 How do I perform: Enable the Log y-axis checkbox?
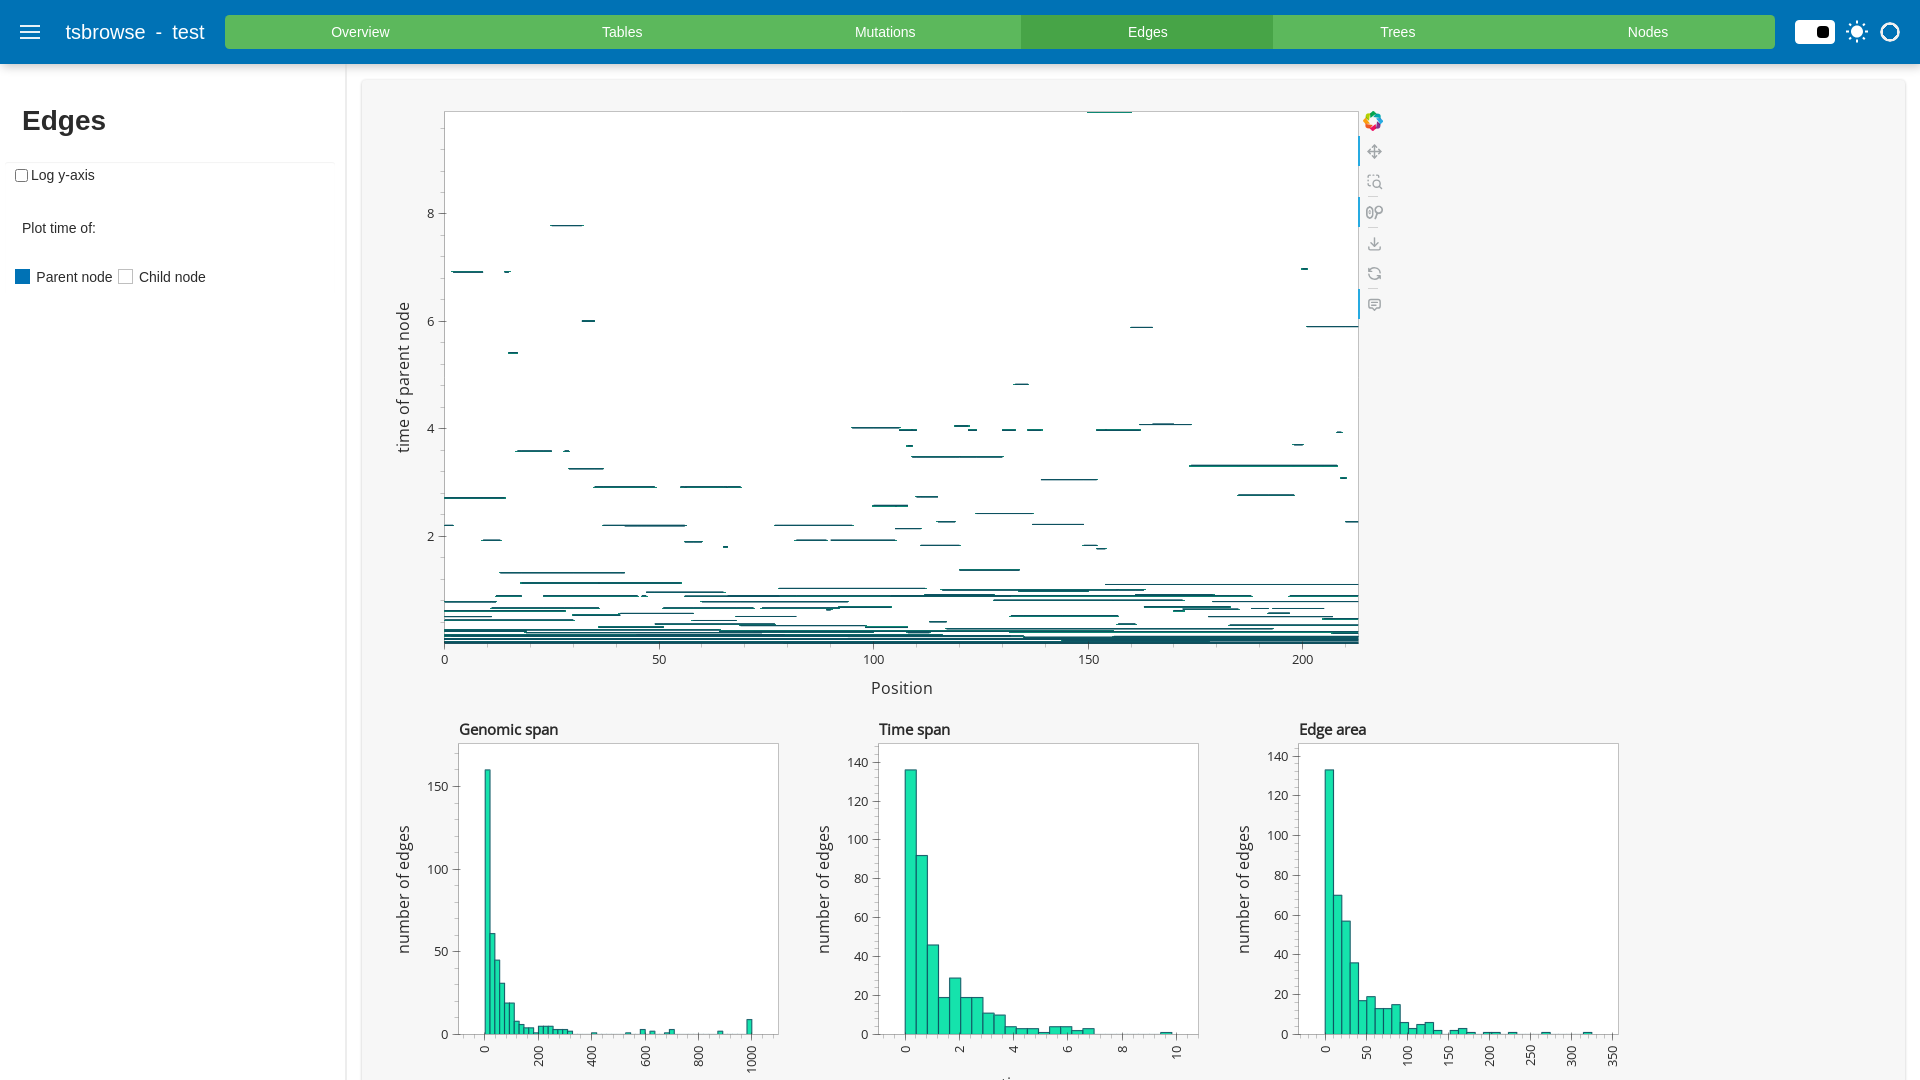(21, 176)
